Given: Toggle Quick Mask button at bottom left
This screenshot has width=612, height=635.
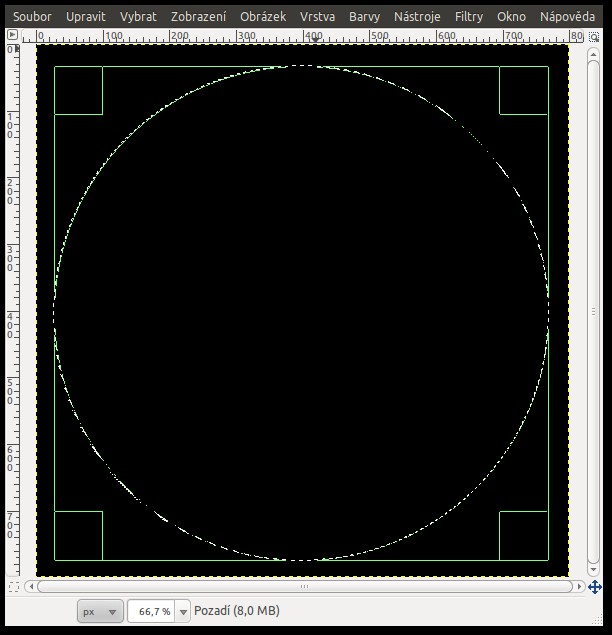Looking at the screenshot, I should tap(13, 587).
